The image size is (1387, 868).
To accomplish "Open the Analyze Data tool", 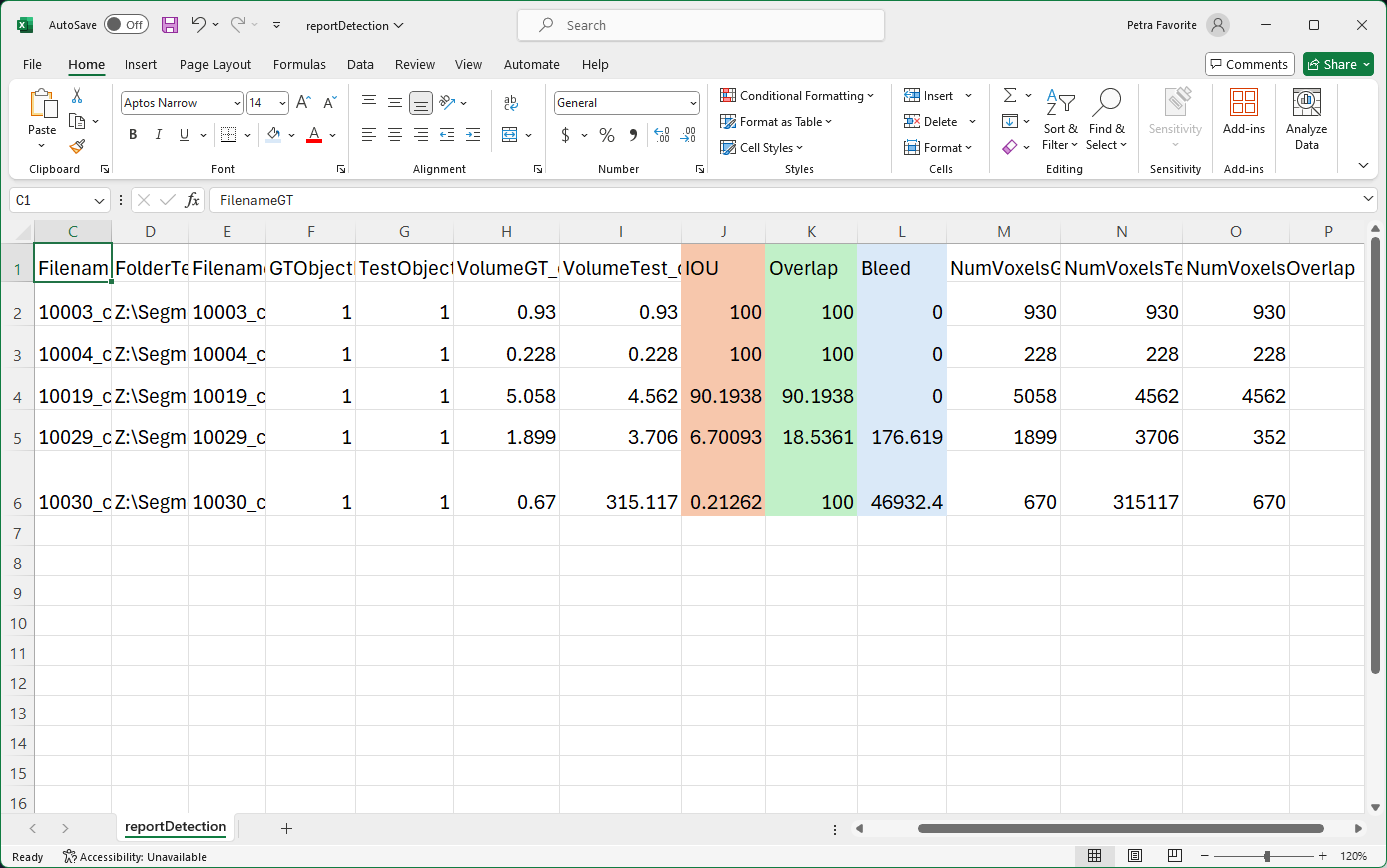I will coord(1306,119).
